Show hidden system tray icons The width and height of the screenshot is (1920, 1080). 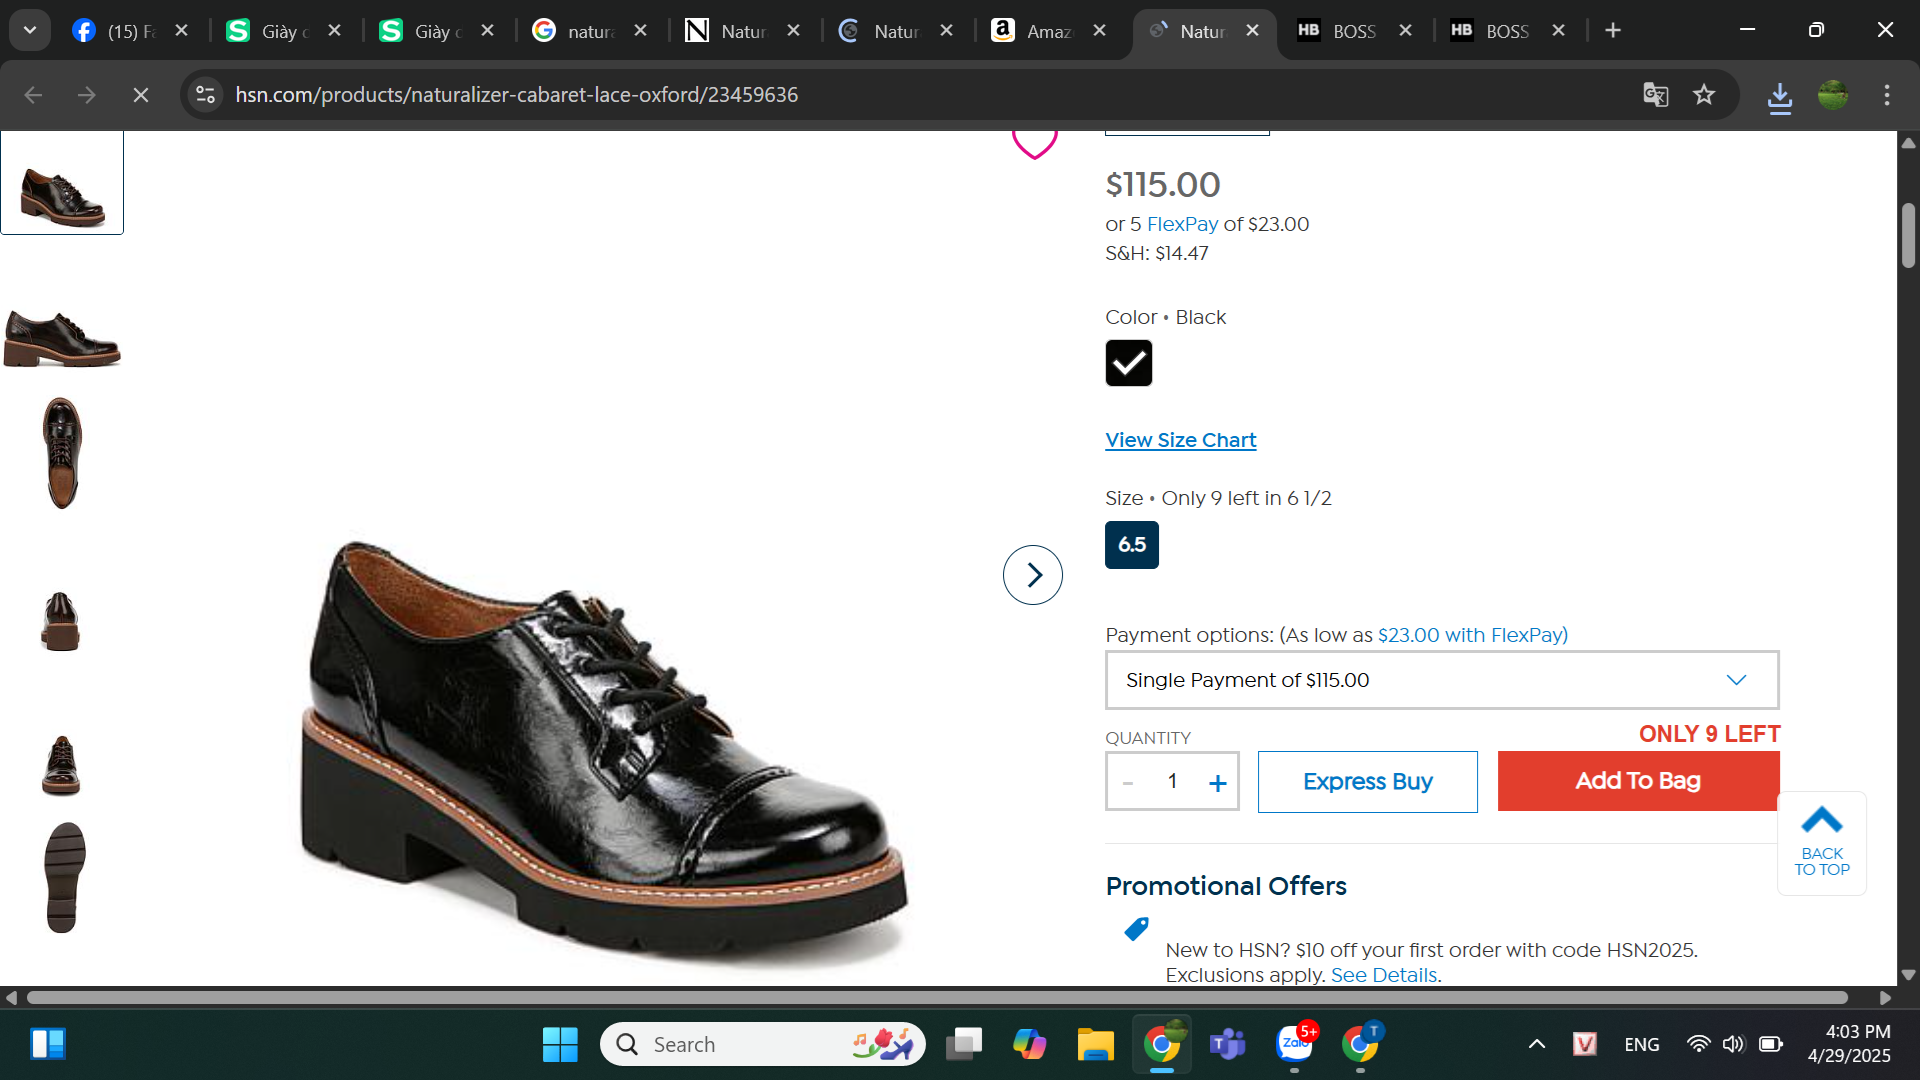pos(1536,1044)
